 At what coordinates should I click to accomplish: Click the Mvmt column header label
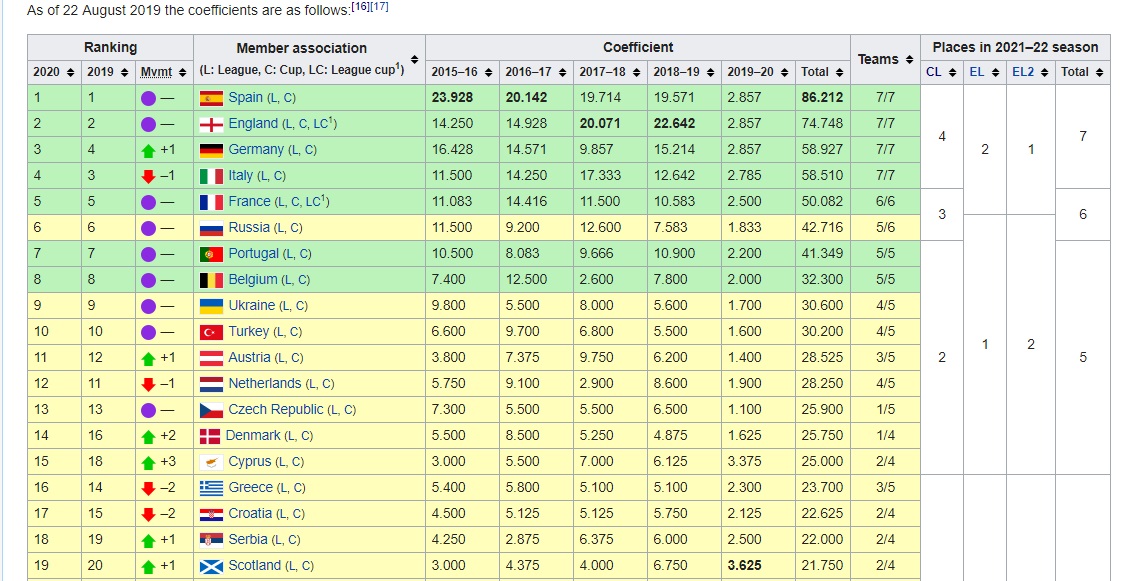tap(156, 72)
